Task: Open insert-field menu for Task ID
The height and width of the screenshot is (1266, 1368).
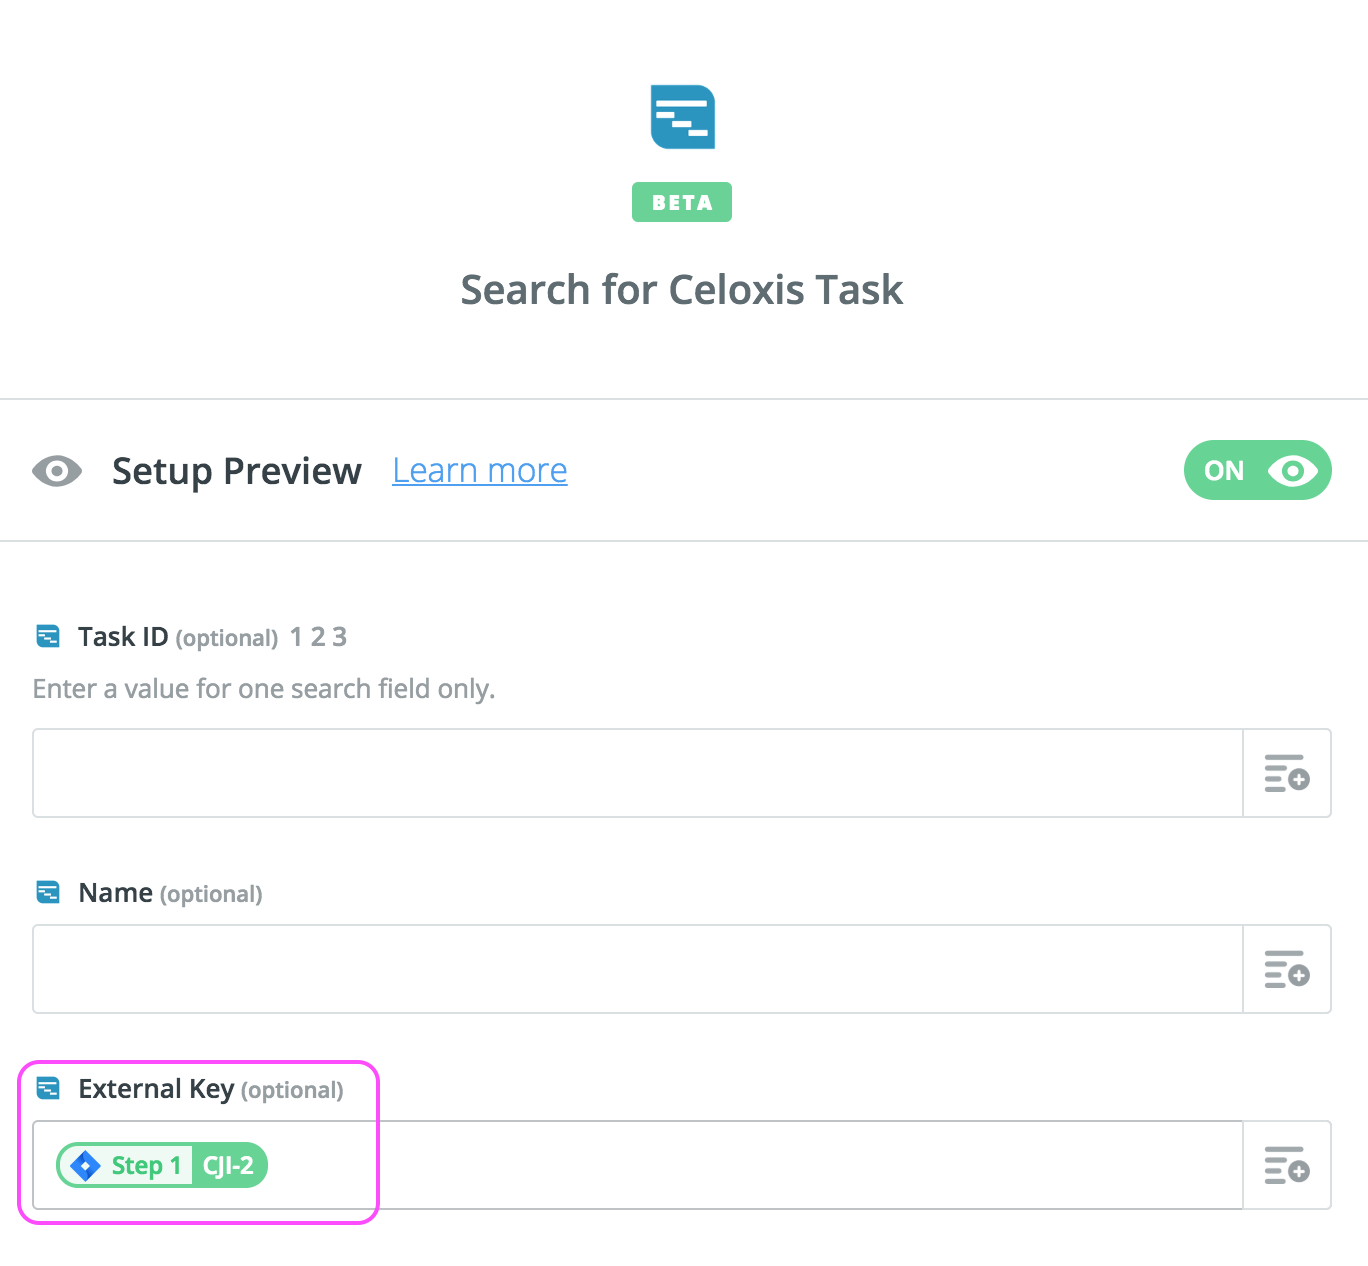Action: tap(1286, 773)
